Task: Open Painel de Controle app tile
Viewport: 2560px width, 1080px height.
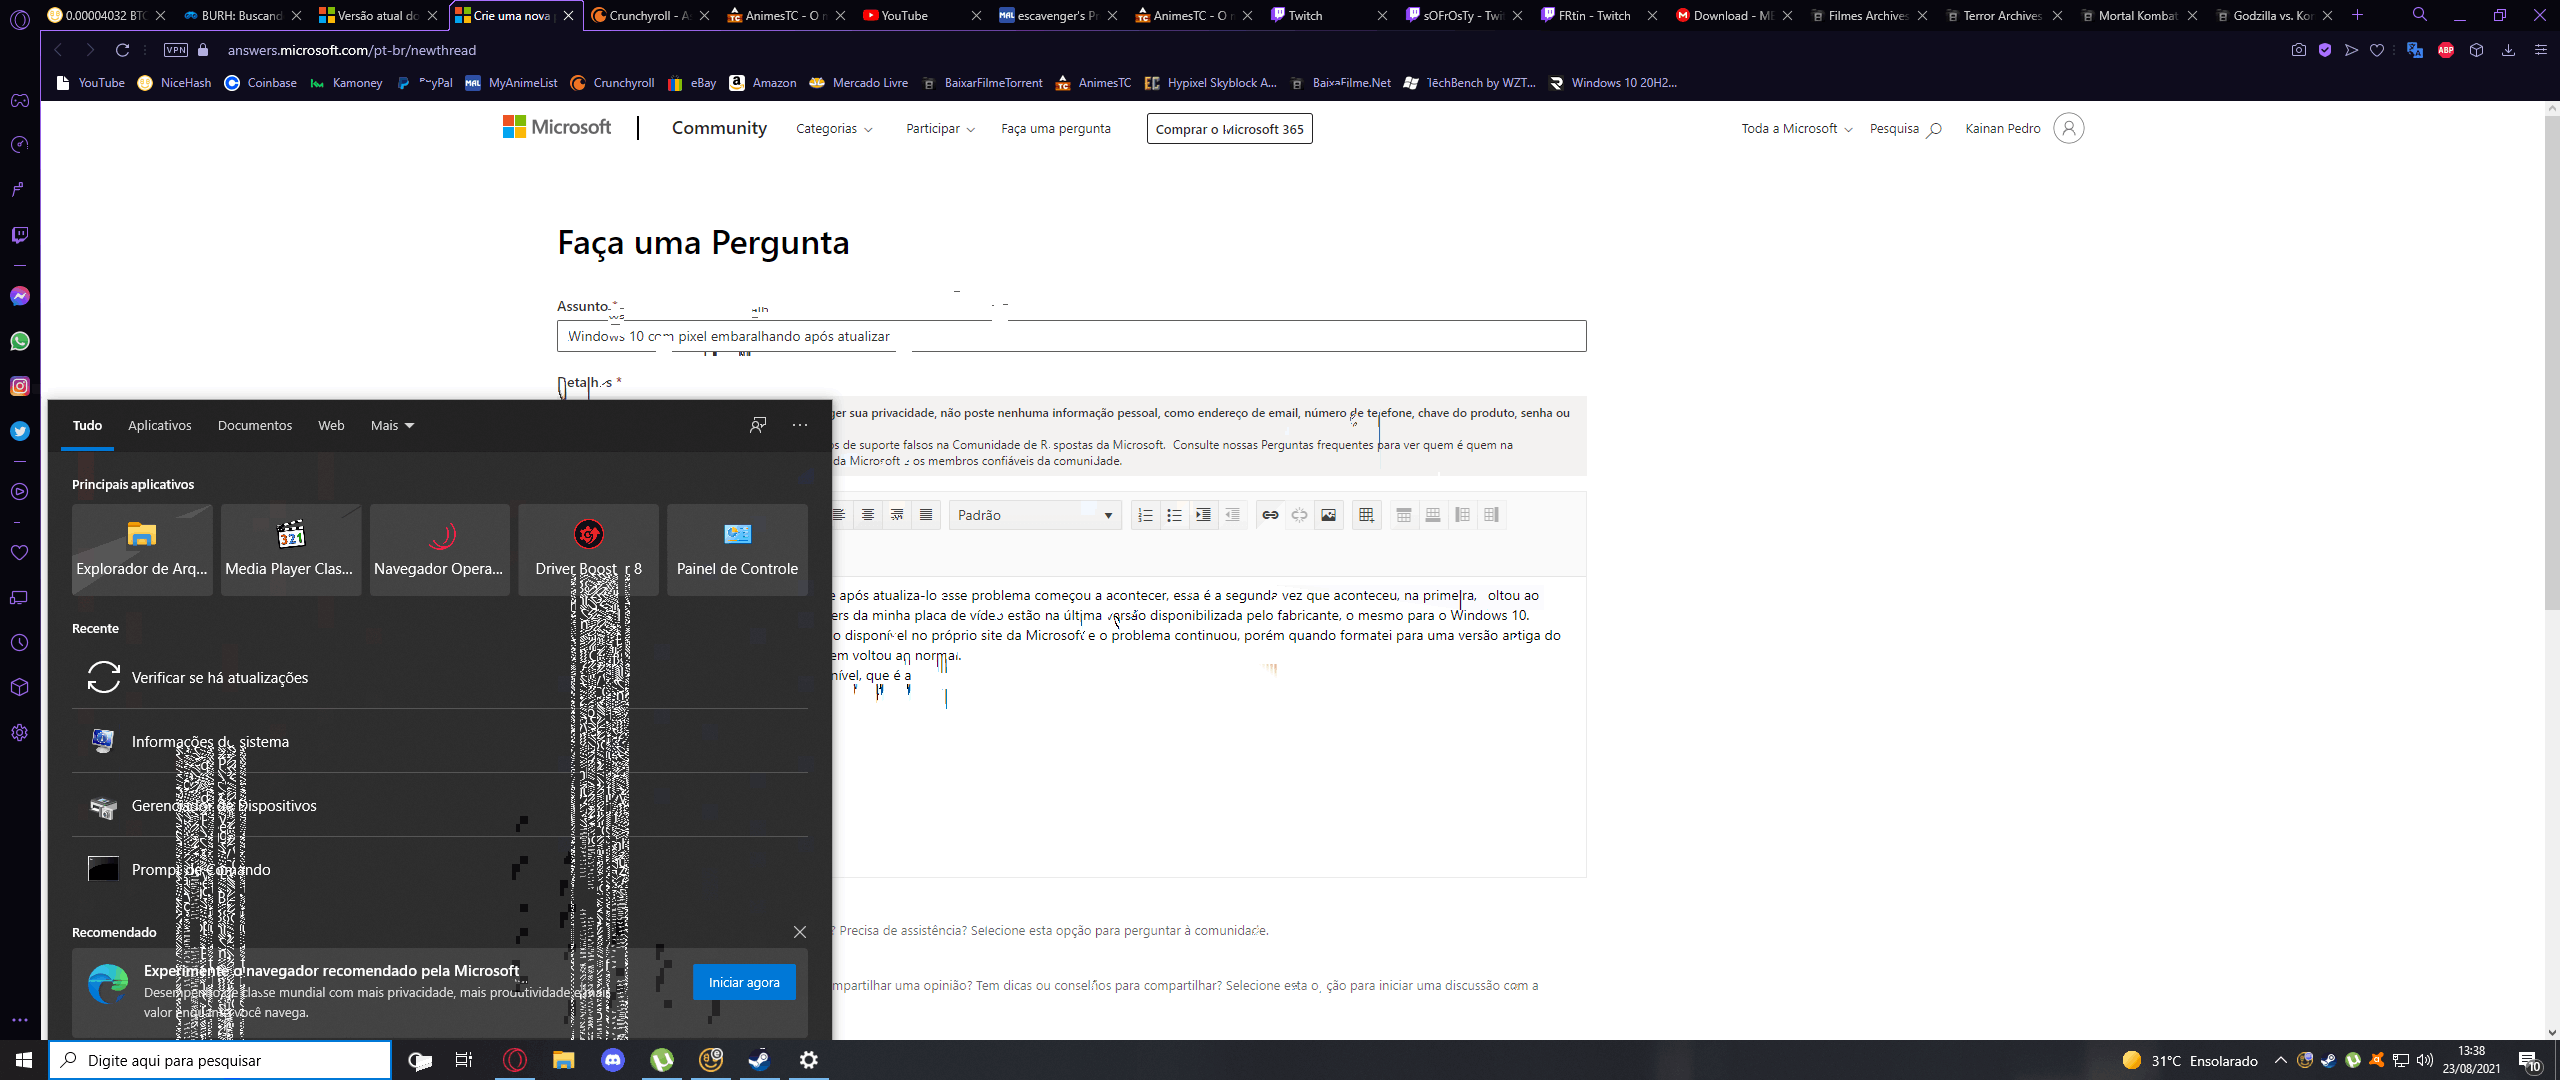Action: click(737, 550)
